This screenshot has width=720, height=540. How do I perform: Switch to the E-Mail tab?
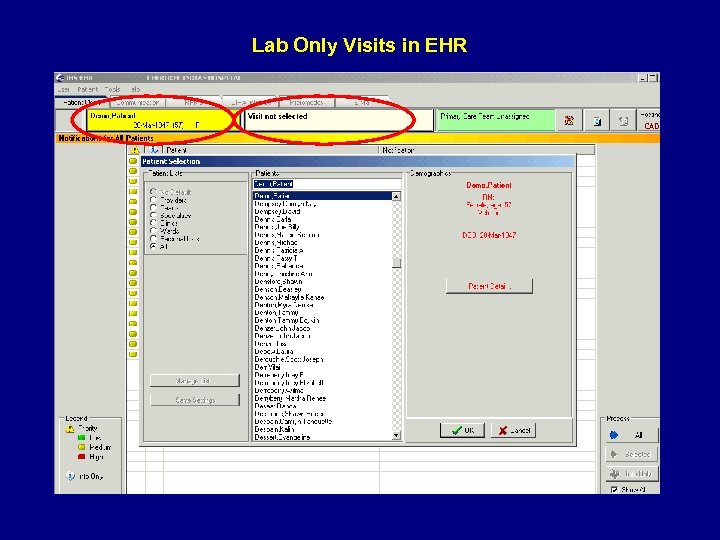point(362,102)
